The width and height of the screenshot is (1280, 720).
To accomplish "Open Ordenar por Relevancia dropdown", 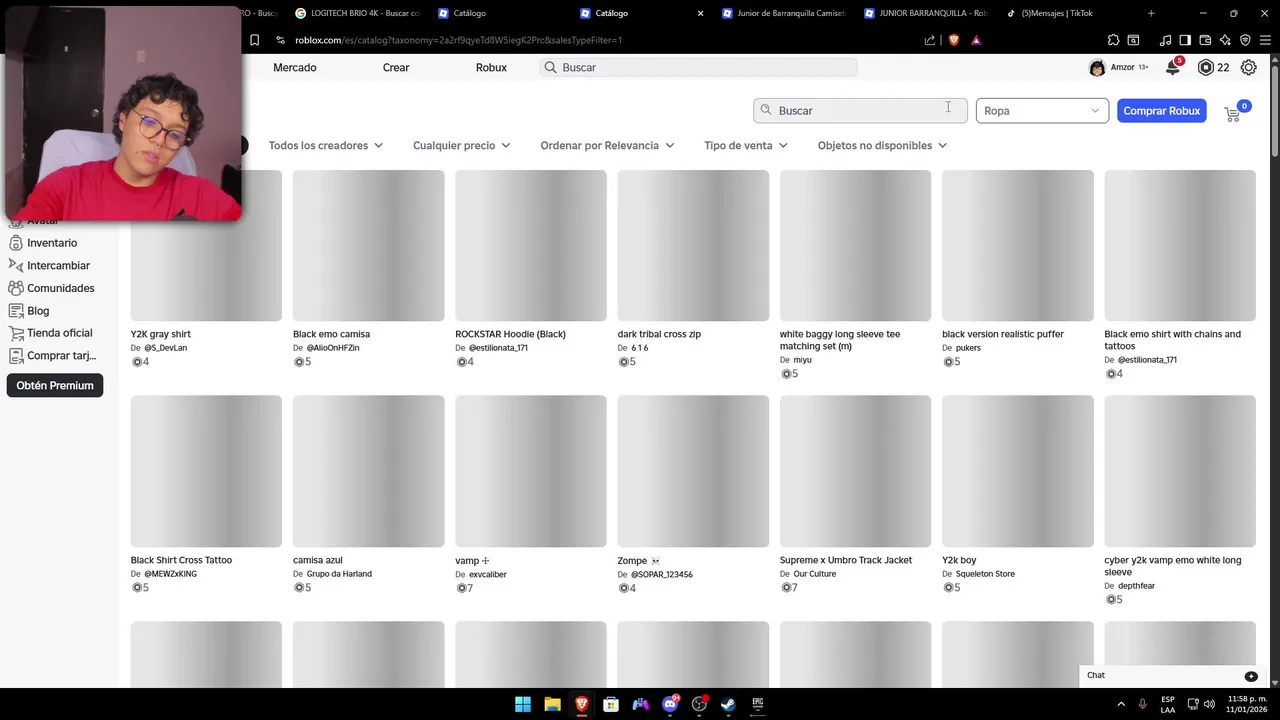I will pyautogui.click(x=607, y=145).
